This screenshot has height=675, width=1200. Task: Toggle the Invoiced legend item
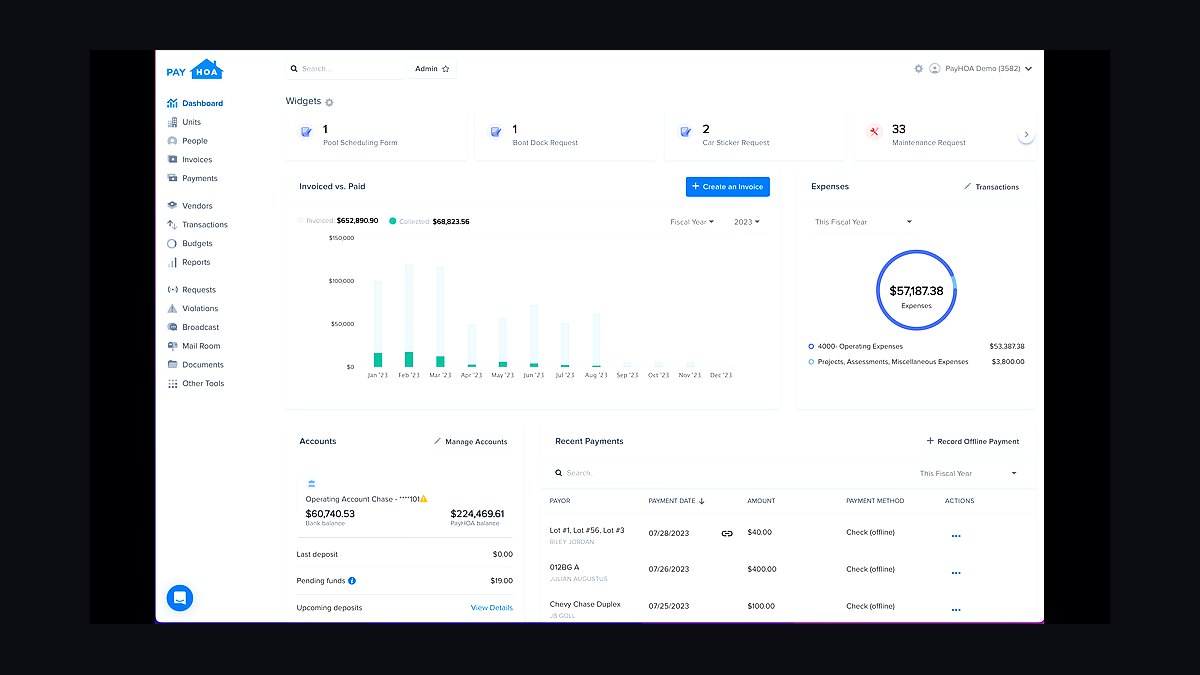coord(338,221)
